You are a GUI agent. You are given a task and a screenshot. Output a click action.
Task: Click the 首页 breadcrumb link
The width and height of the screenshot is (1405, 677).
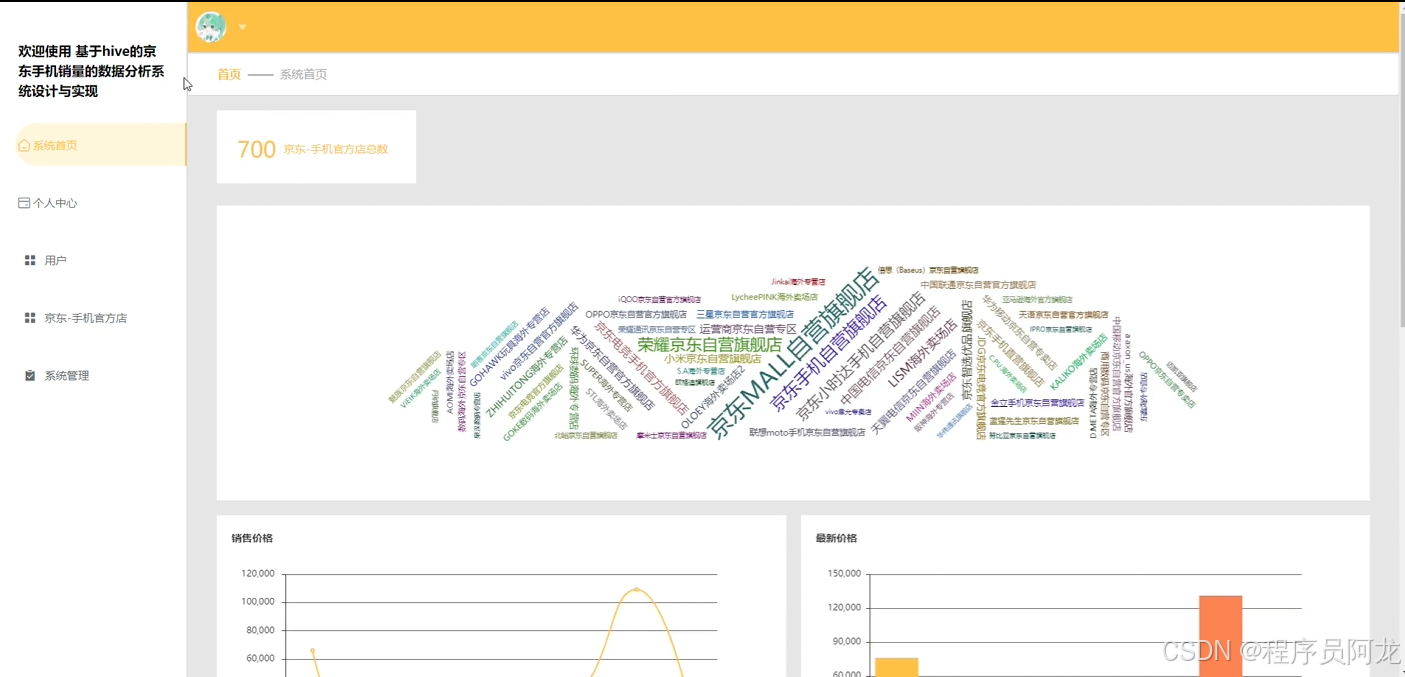coord(229,74)
